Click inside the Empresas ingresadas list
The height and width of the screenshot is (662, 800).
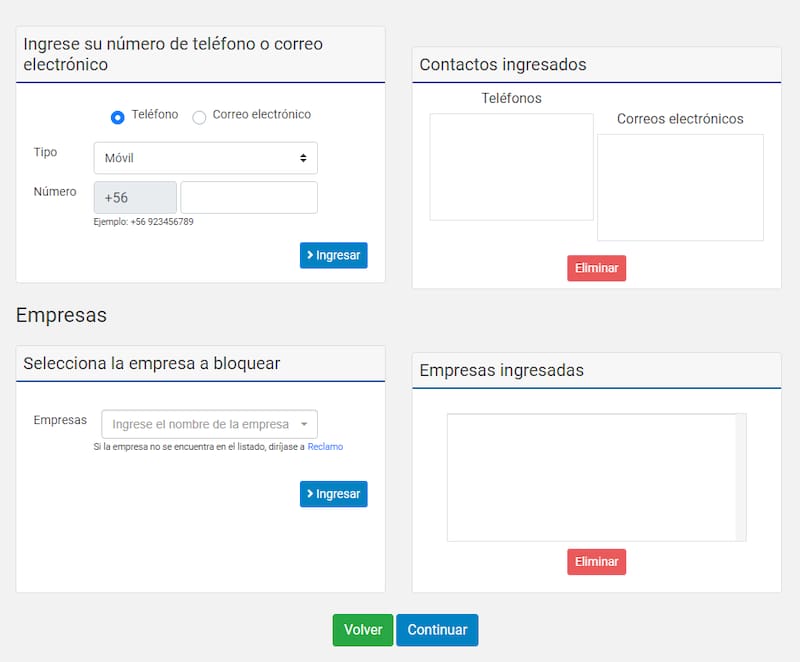[590, 477]
